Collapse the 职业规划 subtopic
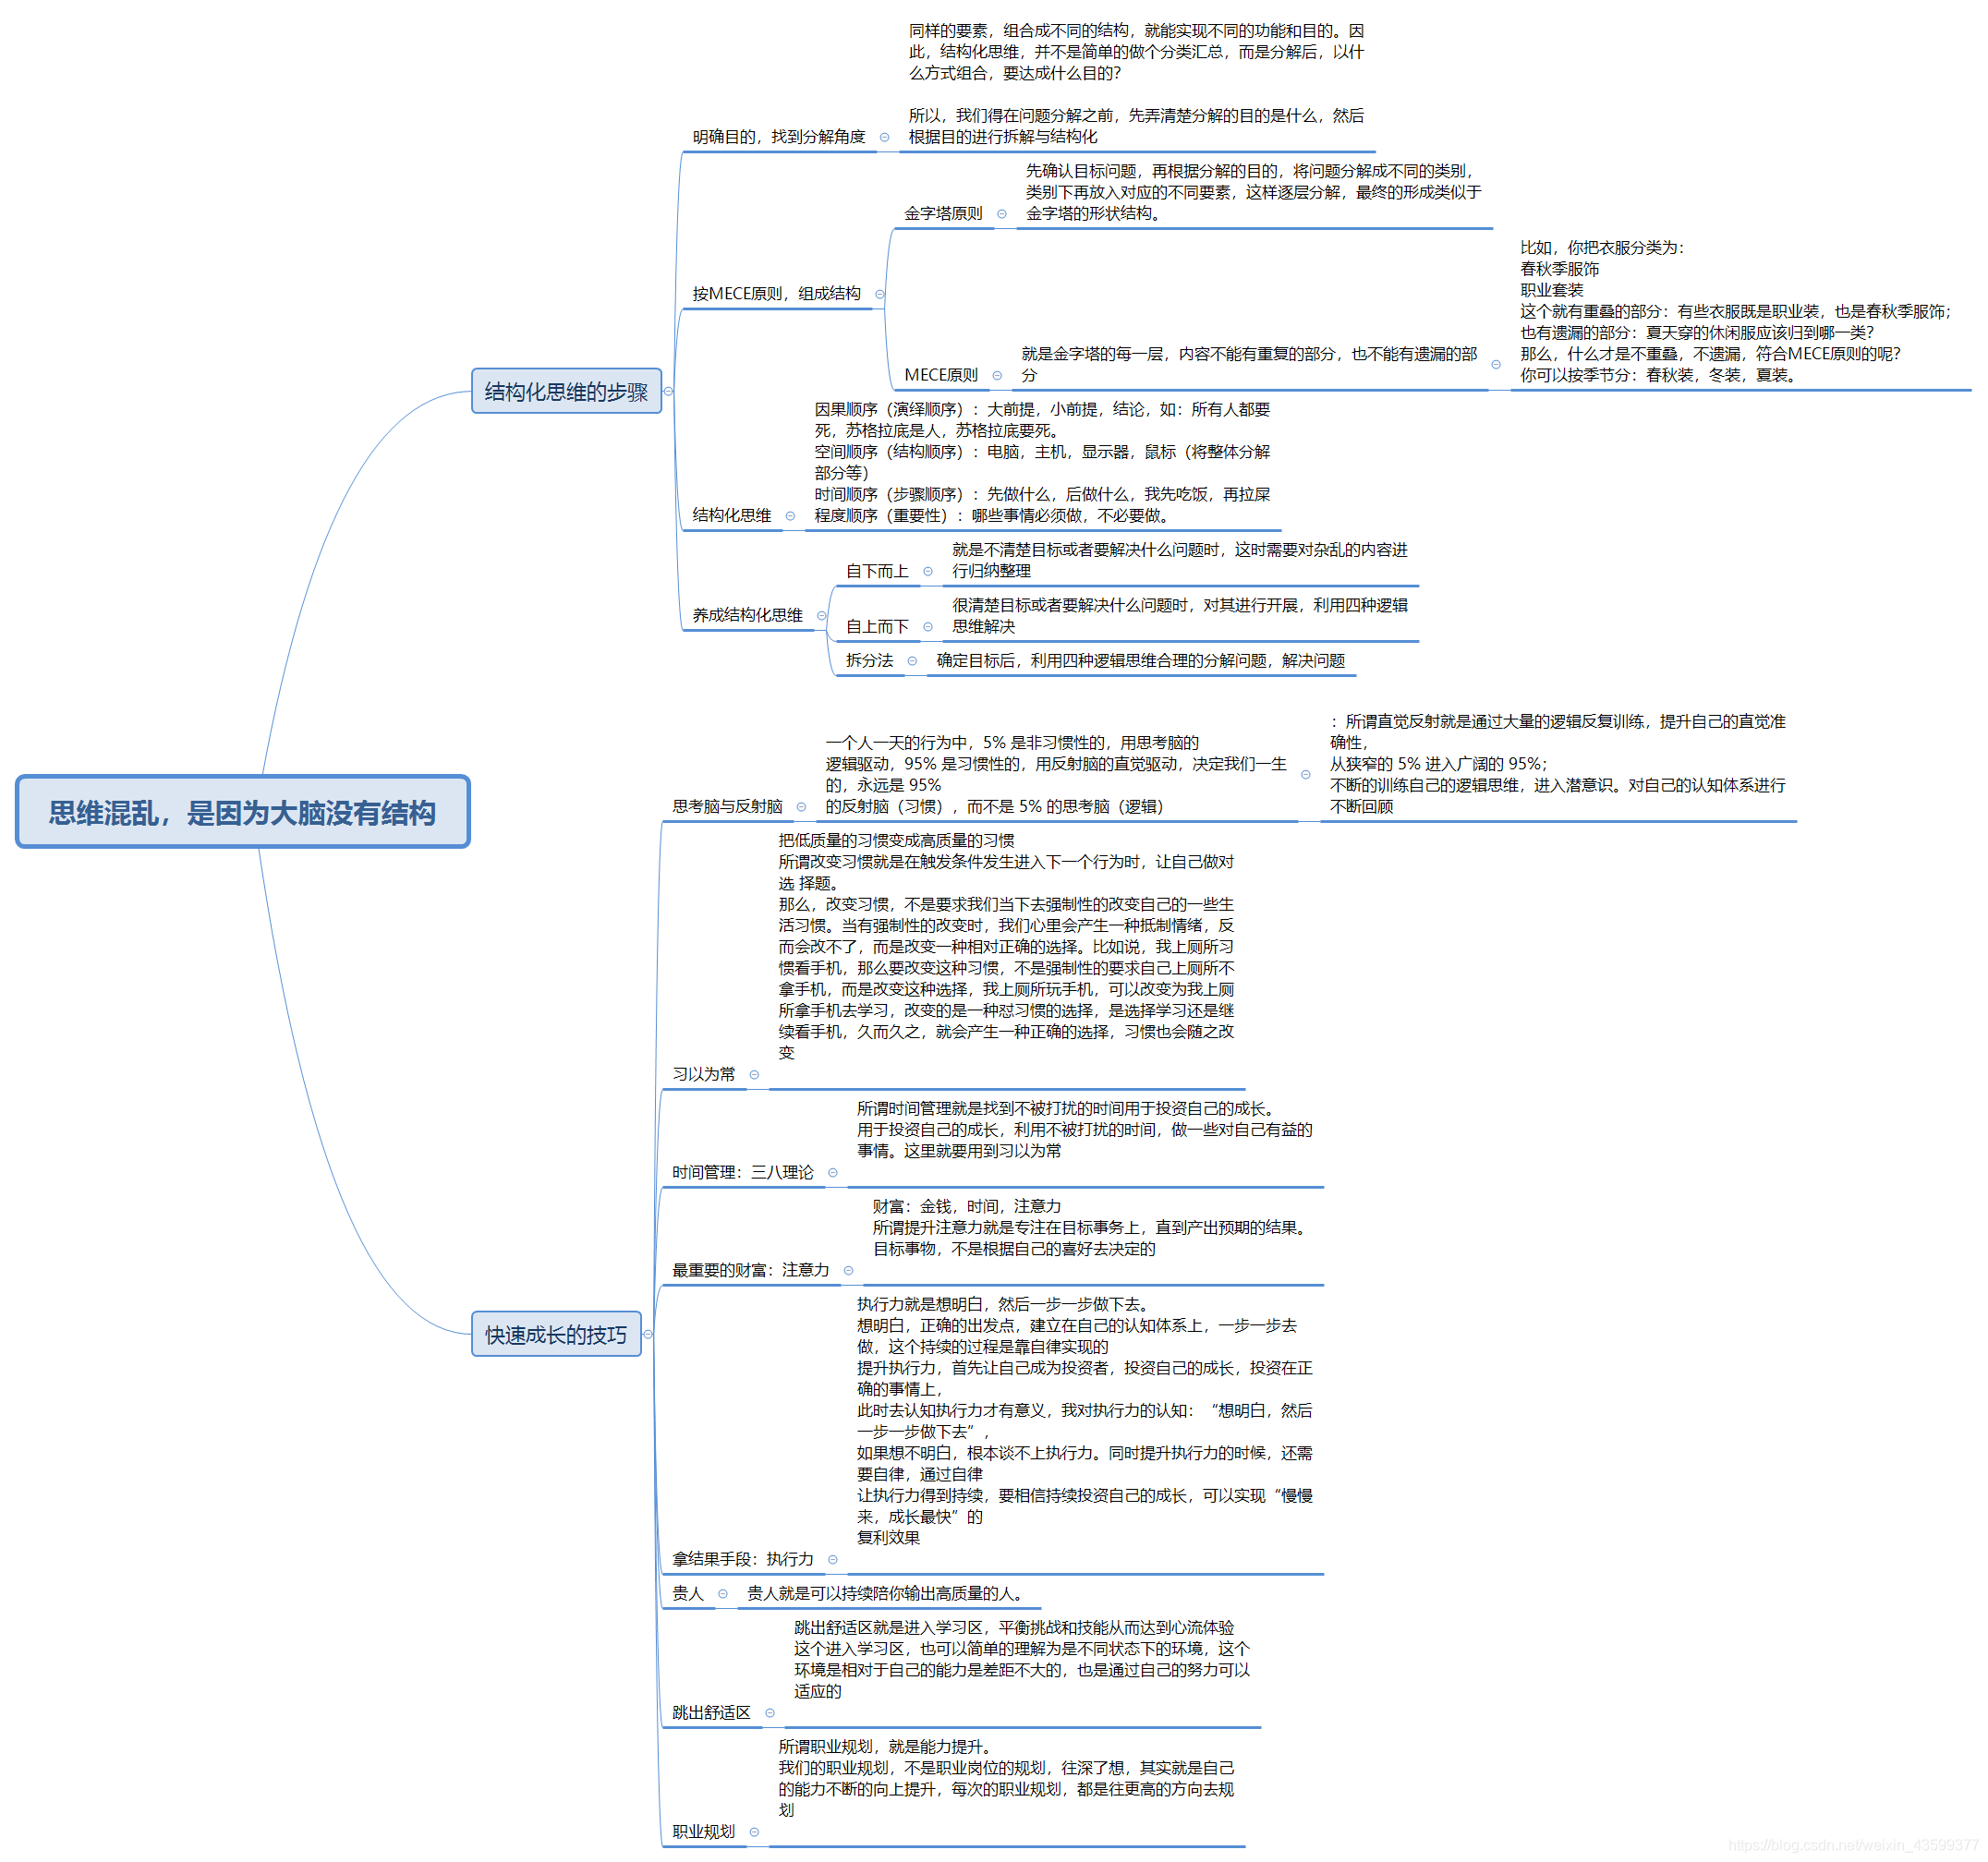1988x1862 pixels. (x=754, y=1832)
